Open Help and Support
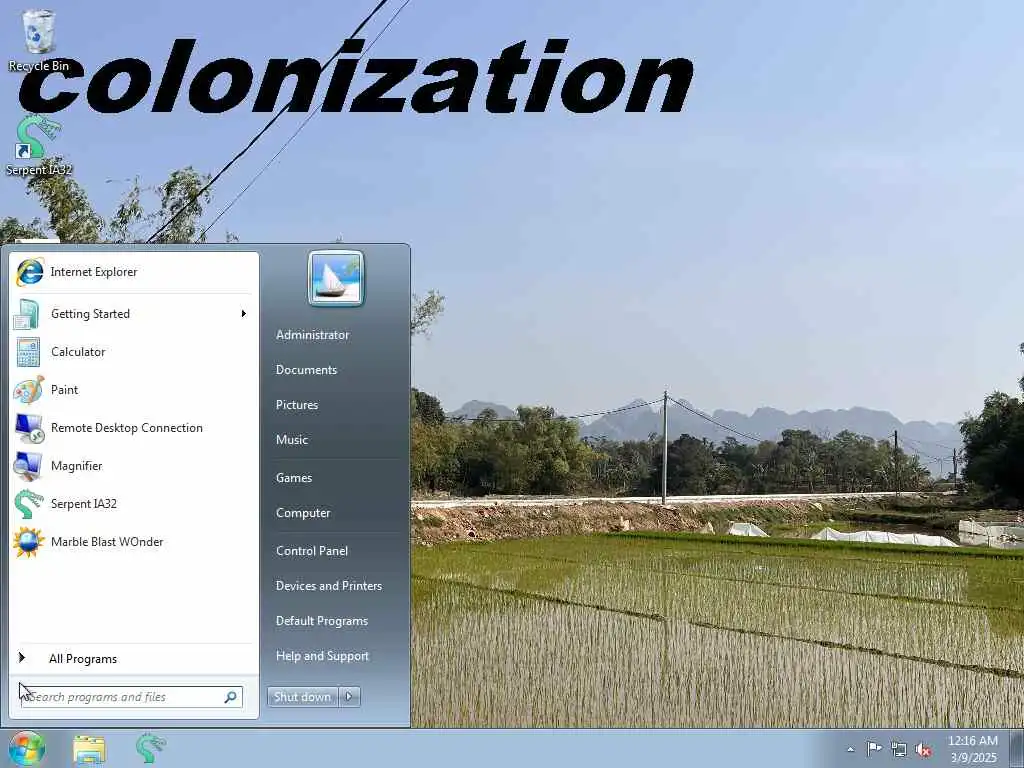Viewport: 1024px width, 768px height. pos(322,656)
